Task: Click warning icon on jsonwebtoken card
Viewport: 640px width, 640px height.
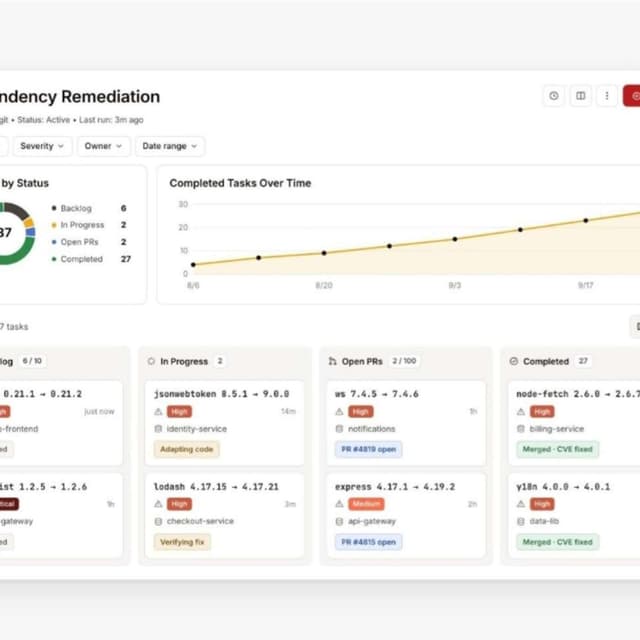Action: point(158,411)
